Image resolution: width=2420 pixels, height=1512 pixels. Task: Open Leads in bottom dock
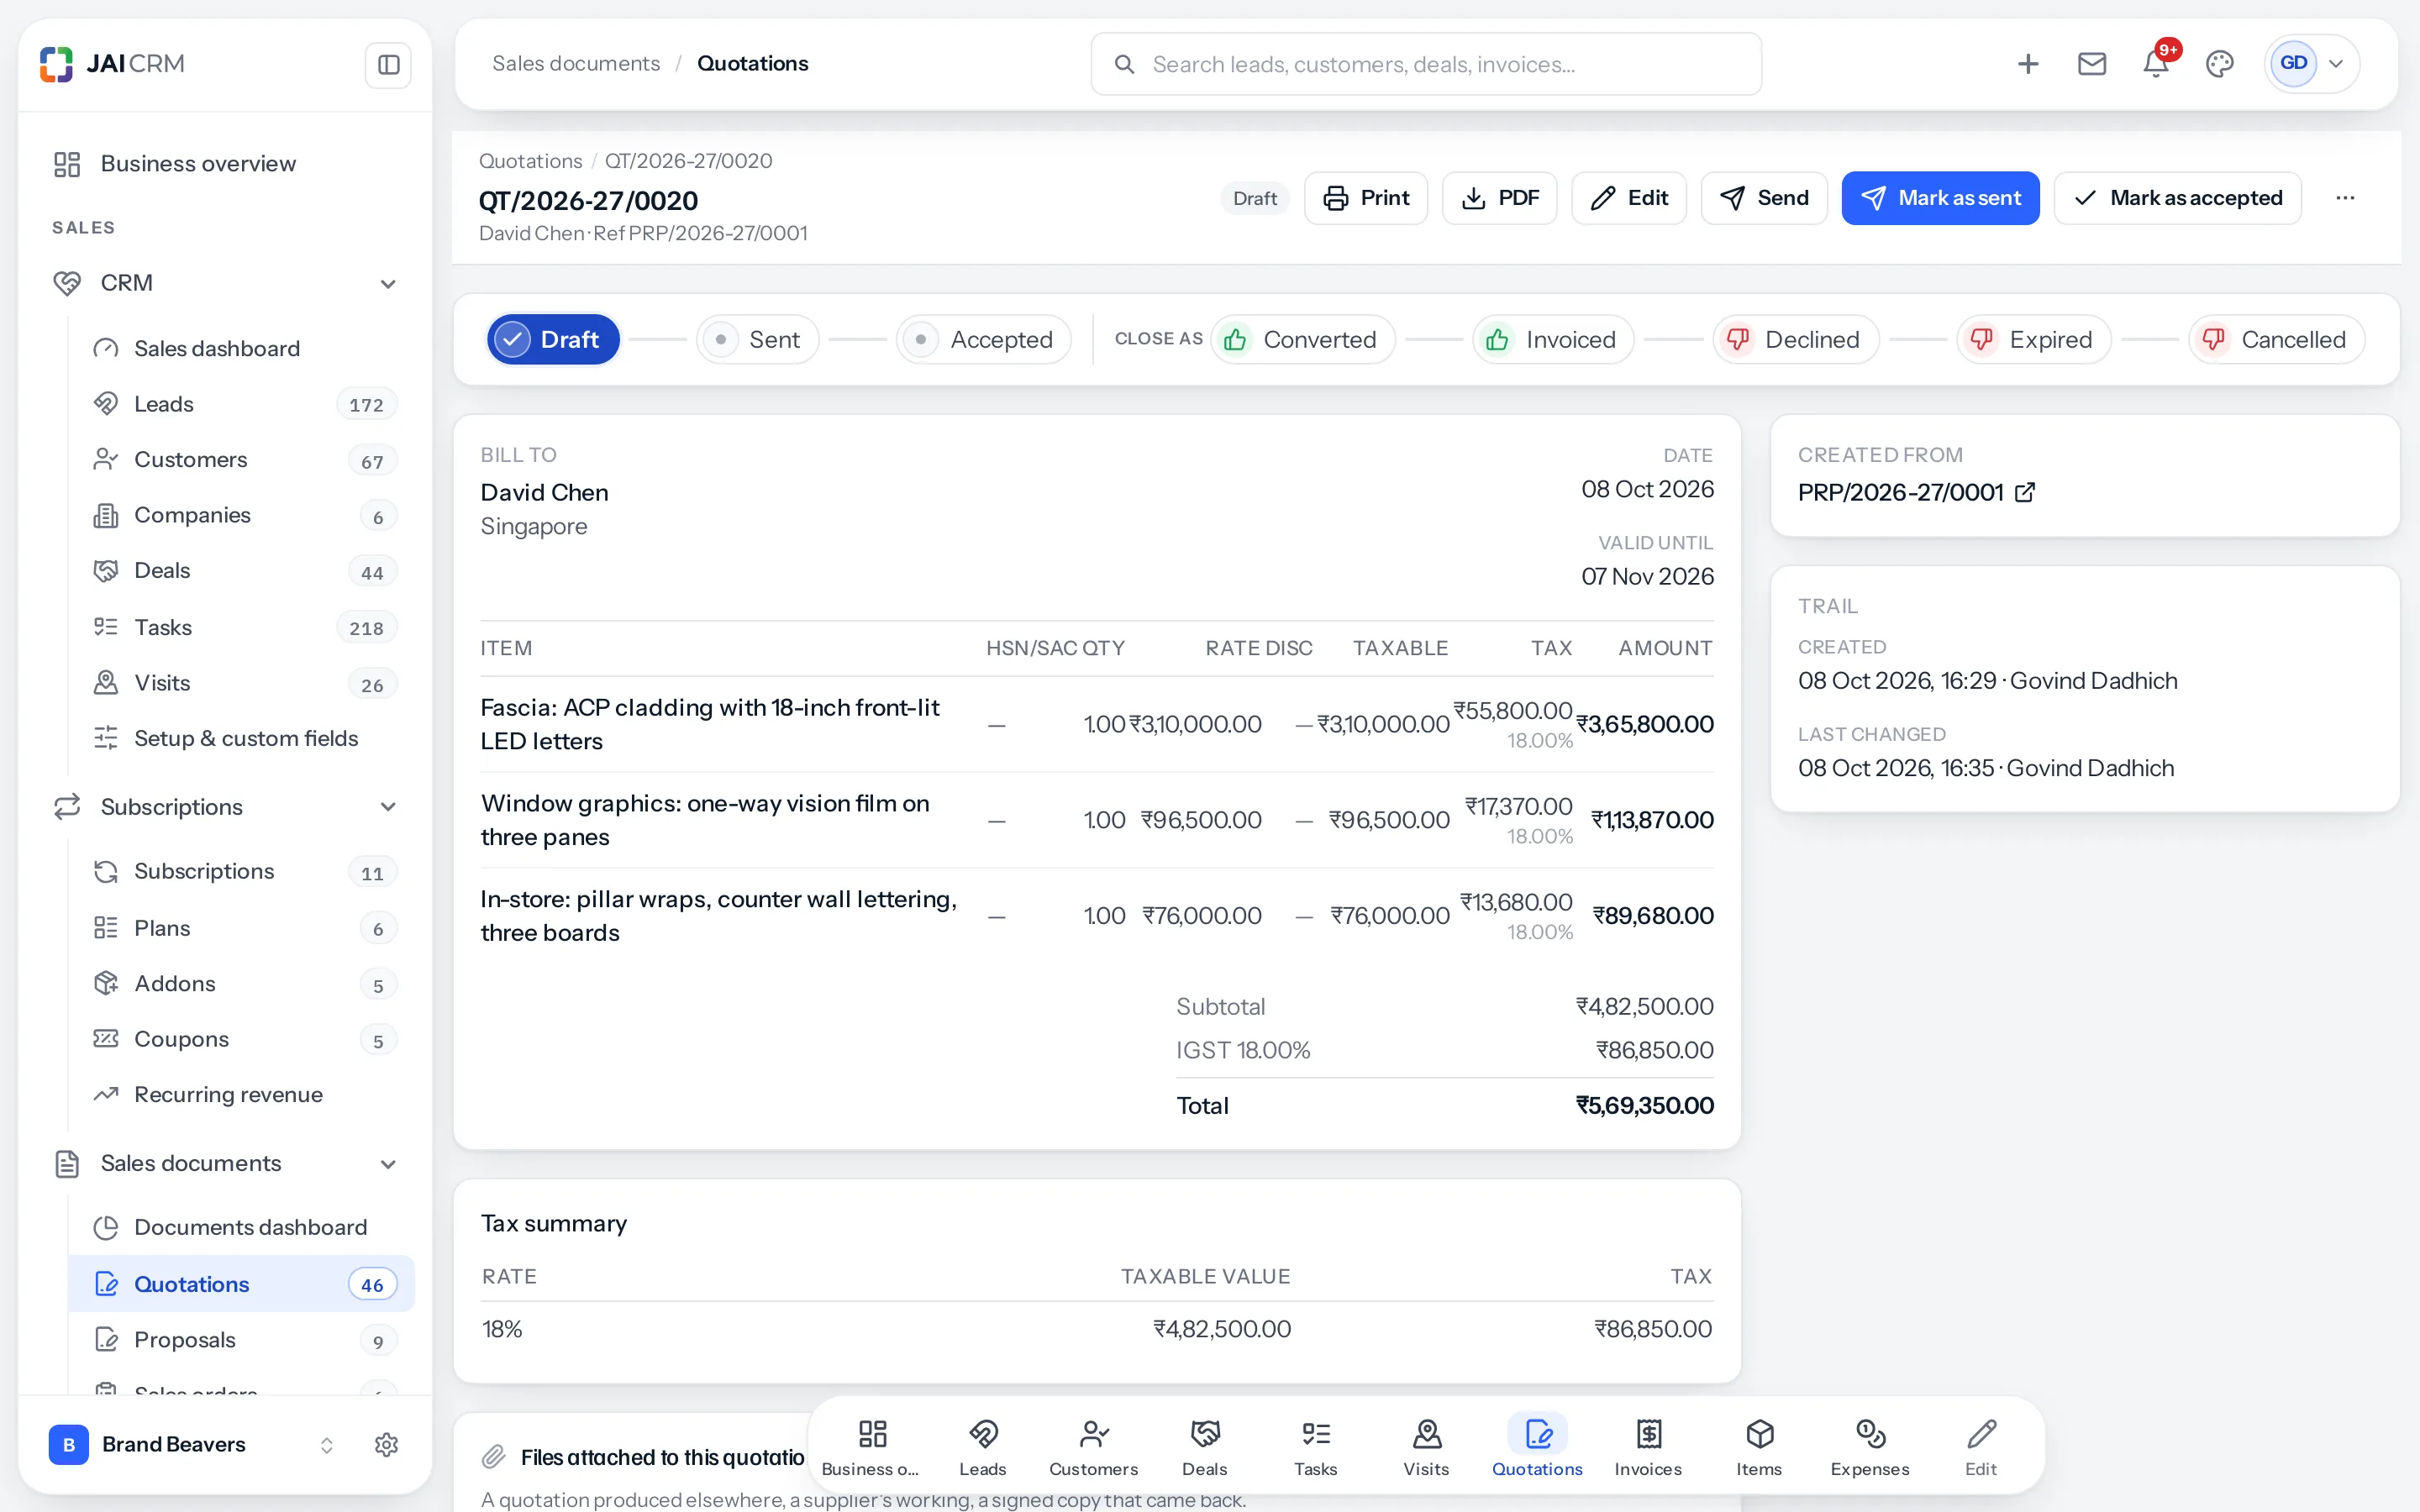[982, 1446]
